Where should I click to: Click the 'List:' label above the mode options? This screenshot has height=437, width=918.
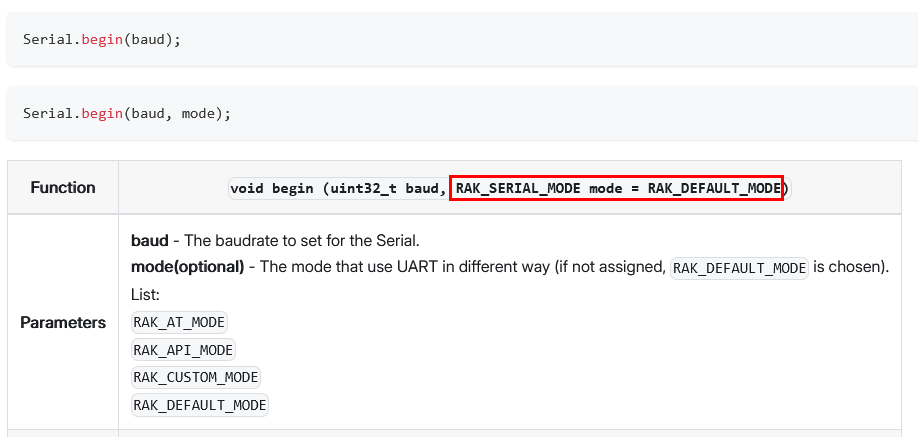point(146,295)
